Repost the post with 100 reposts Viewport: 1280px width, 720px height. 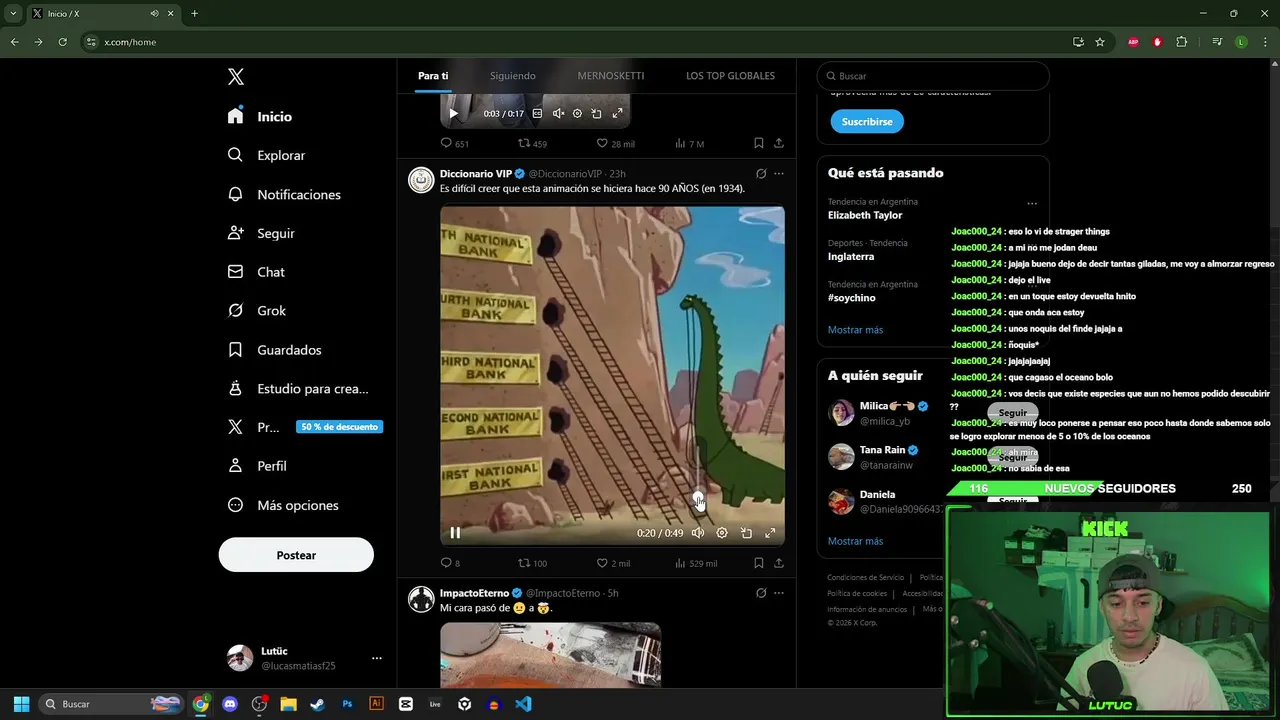coord(532,563)
